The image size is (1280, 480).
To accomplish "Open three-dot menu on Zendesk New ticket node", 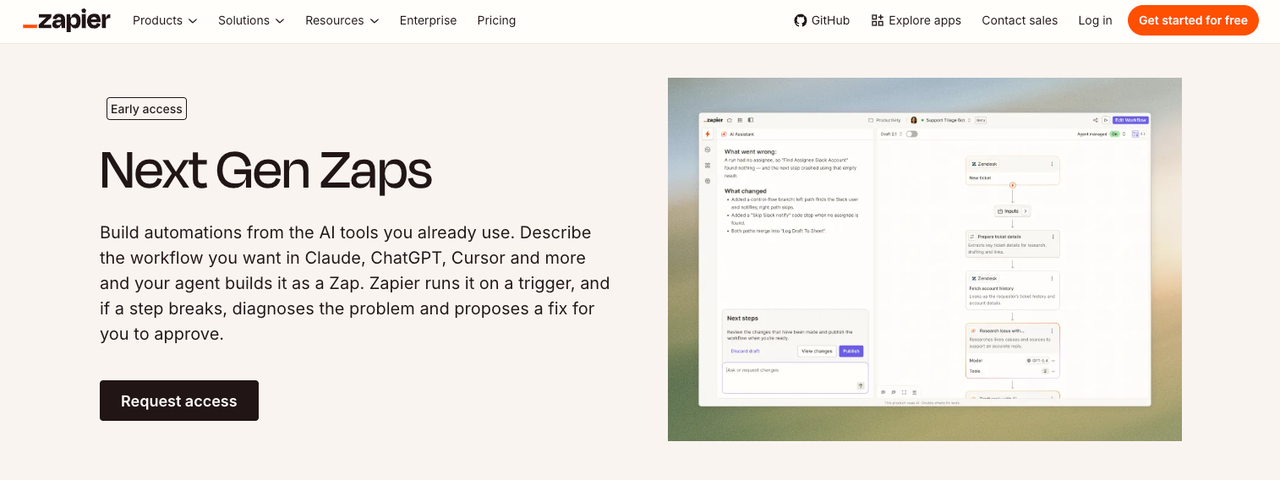I will (x=1052, y=164).
